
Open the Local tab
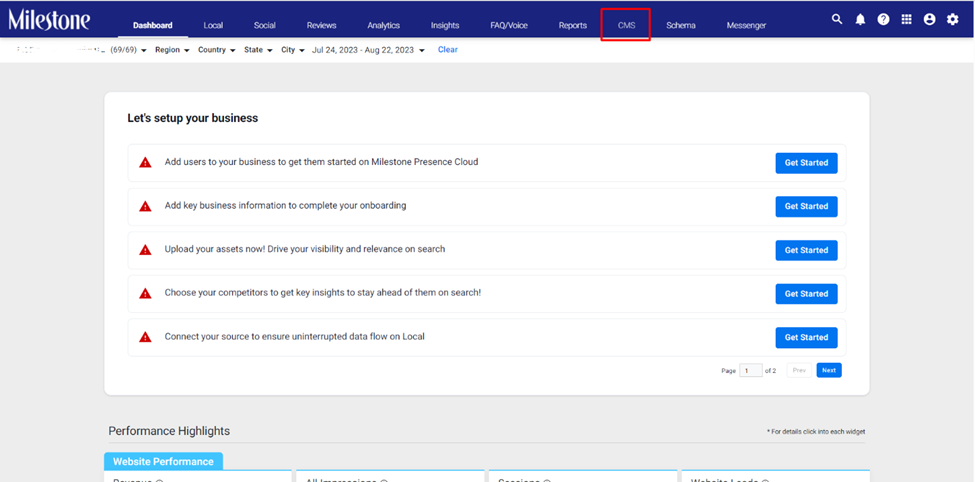[213, 25]
